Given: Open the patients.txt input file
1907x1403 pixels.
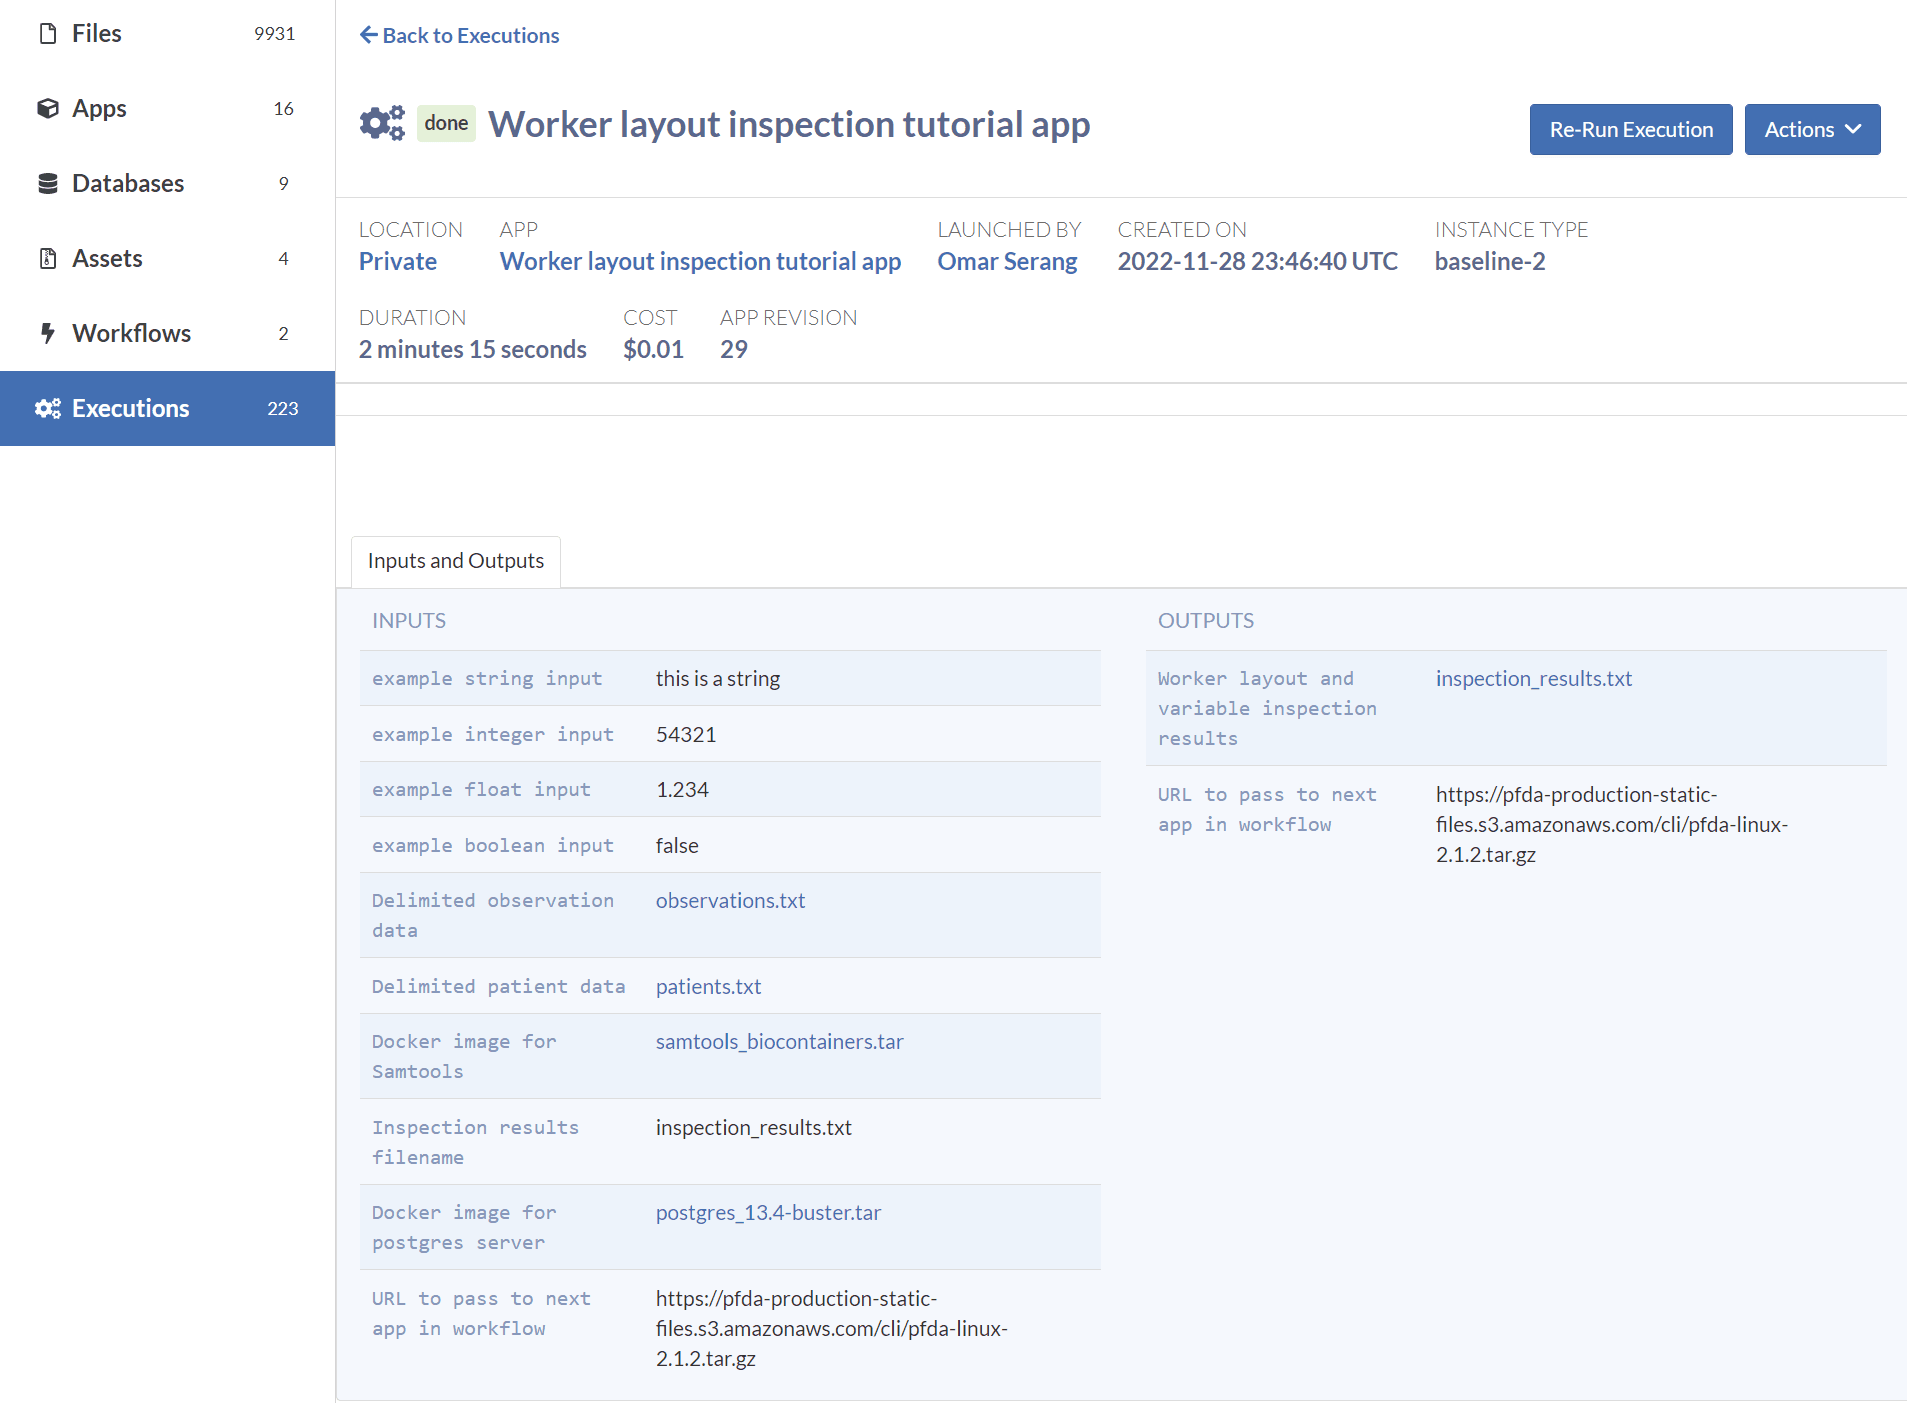Looking at the screenshot, I should pyautogui.click(x=708, y=986).
